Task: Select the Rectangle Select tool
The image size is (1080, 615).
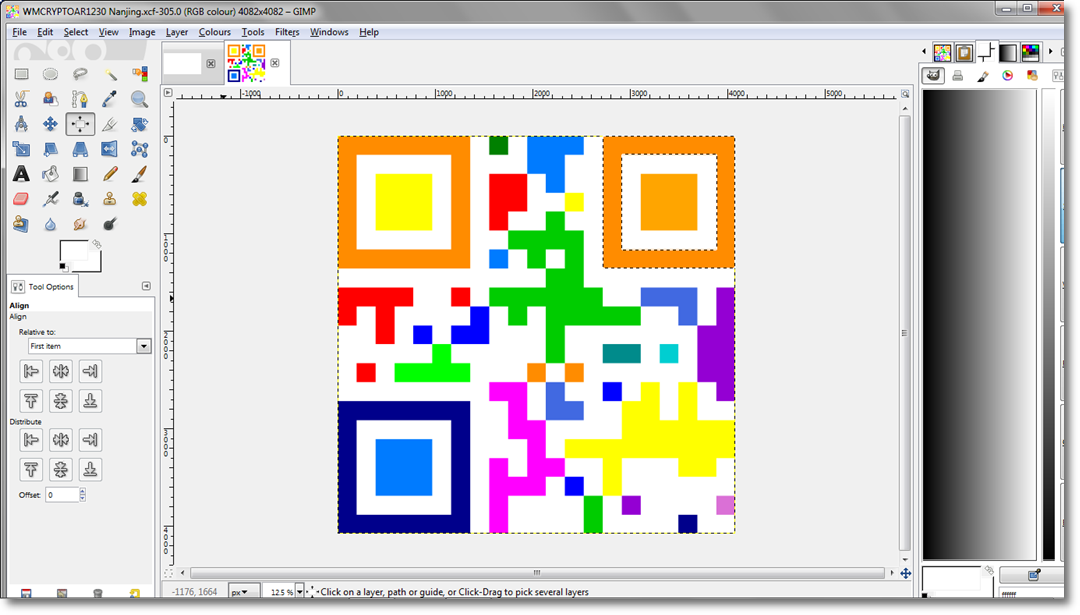Action: pyautogui.click(x=21, y=74)
